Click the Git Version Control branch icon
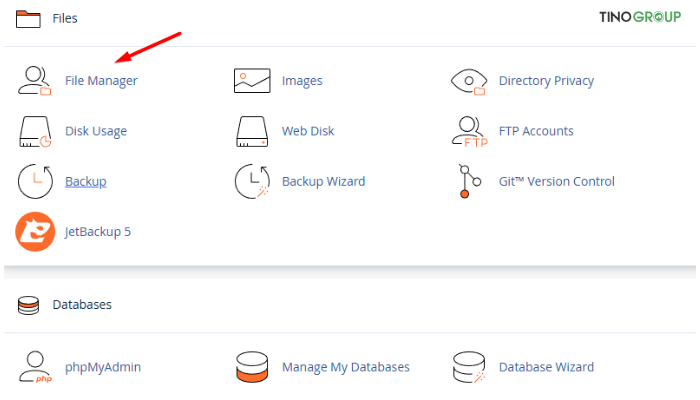The width and height of the screenshot is (700, 400). click(x=469, y=181)
